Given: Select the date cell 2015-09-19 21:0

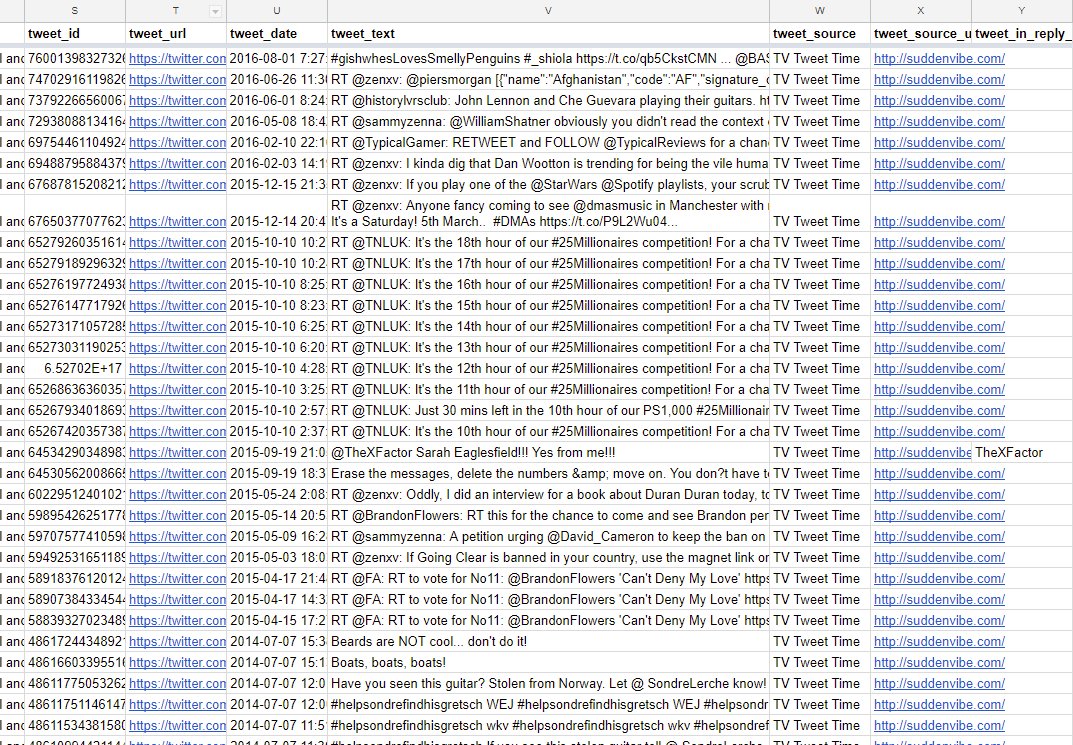Looking at the screenshot, I should [x=276, y=452].
